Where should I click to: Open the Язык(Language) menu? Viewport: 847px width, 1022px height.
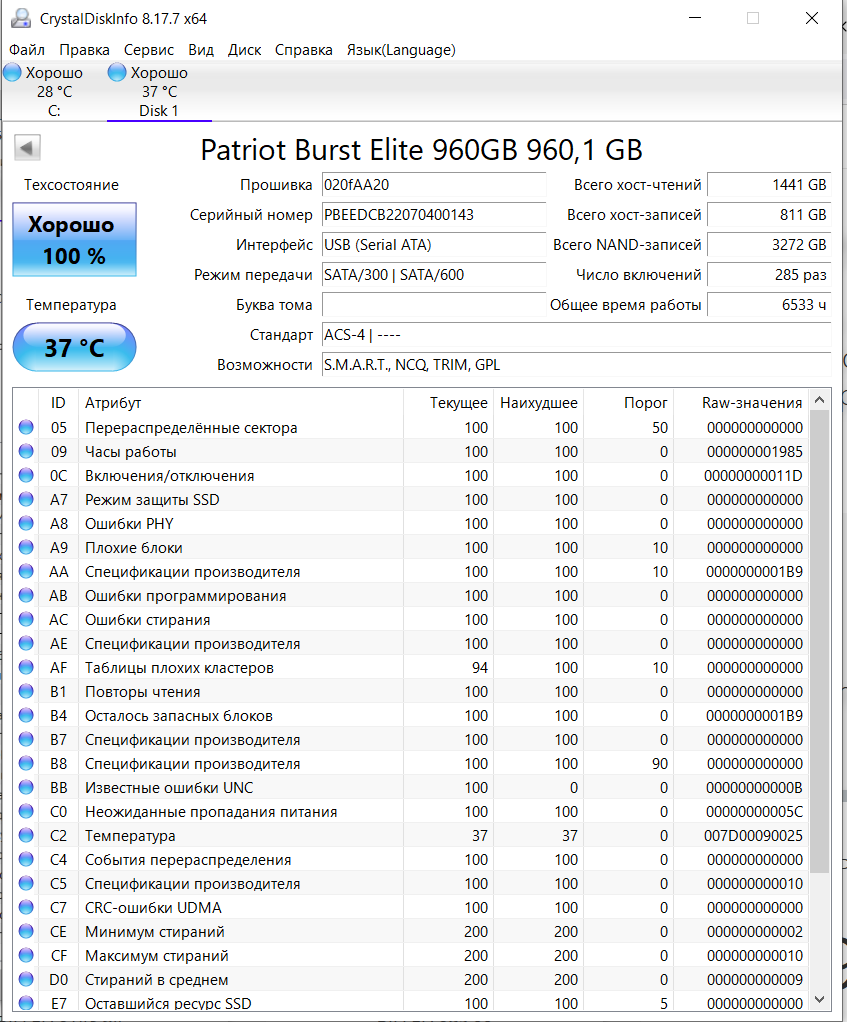tap(401, 50)
